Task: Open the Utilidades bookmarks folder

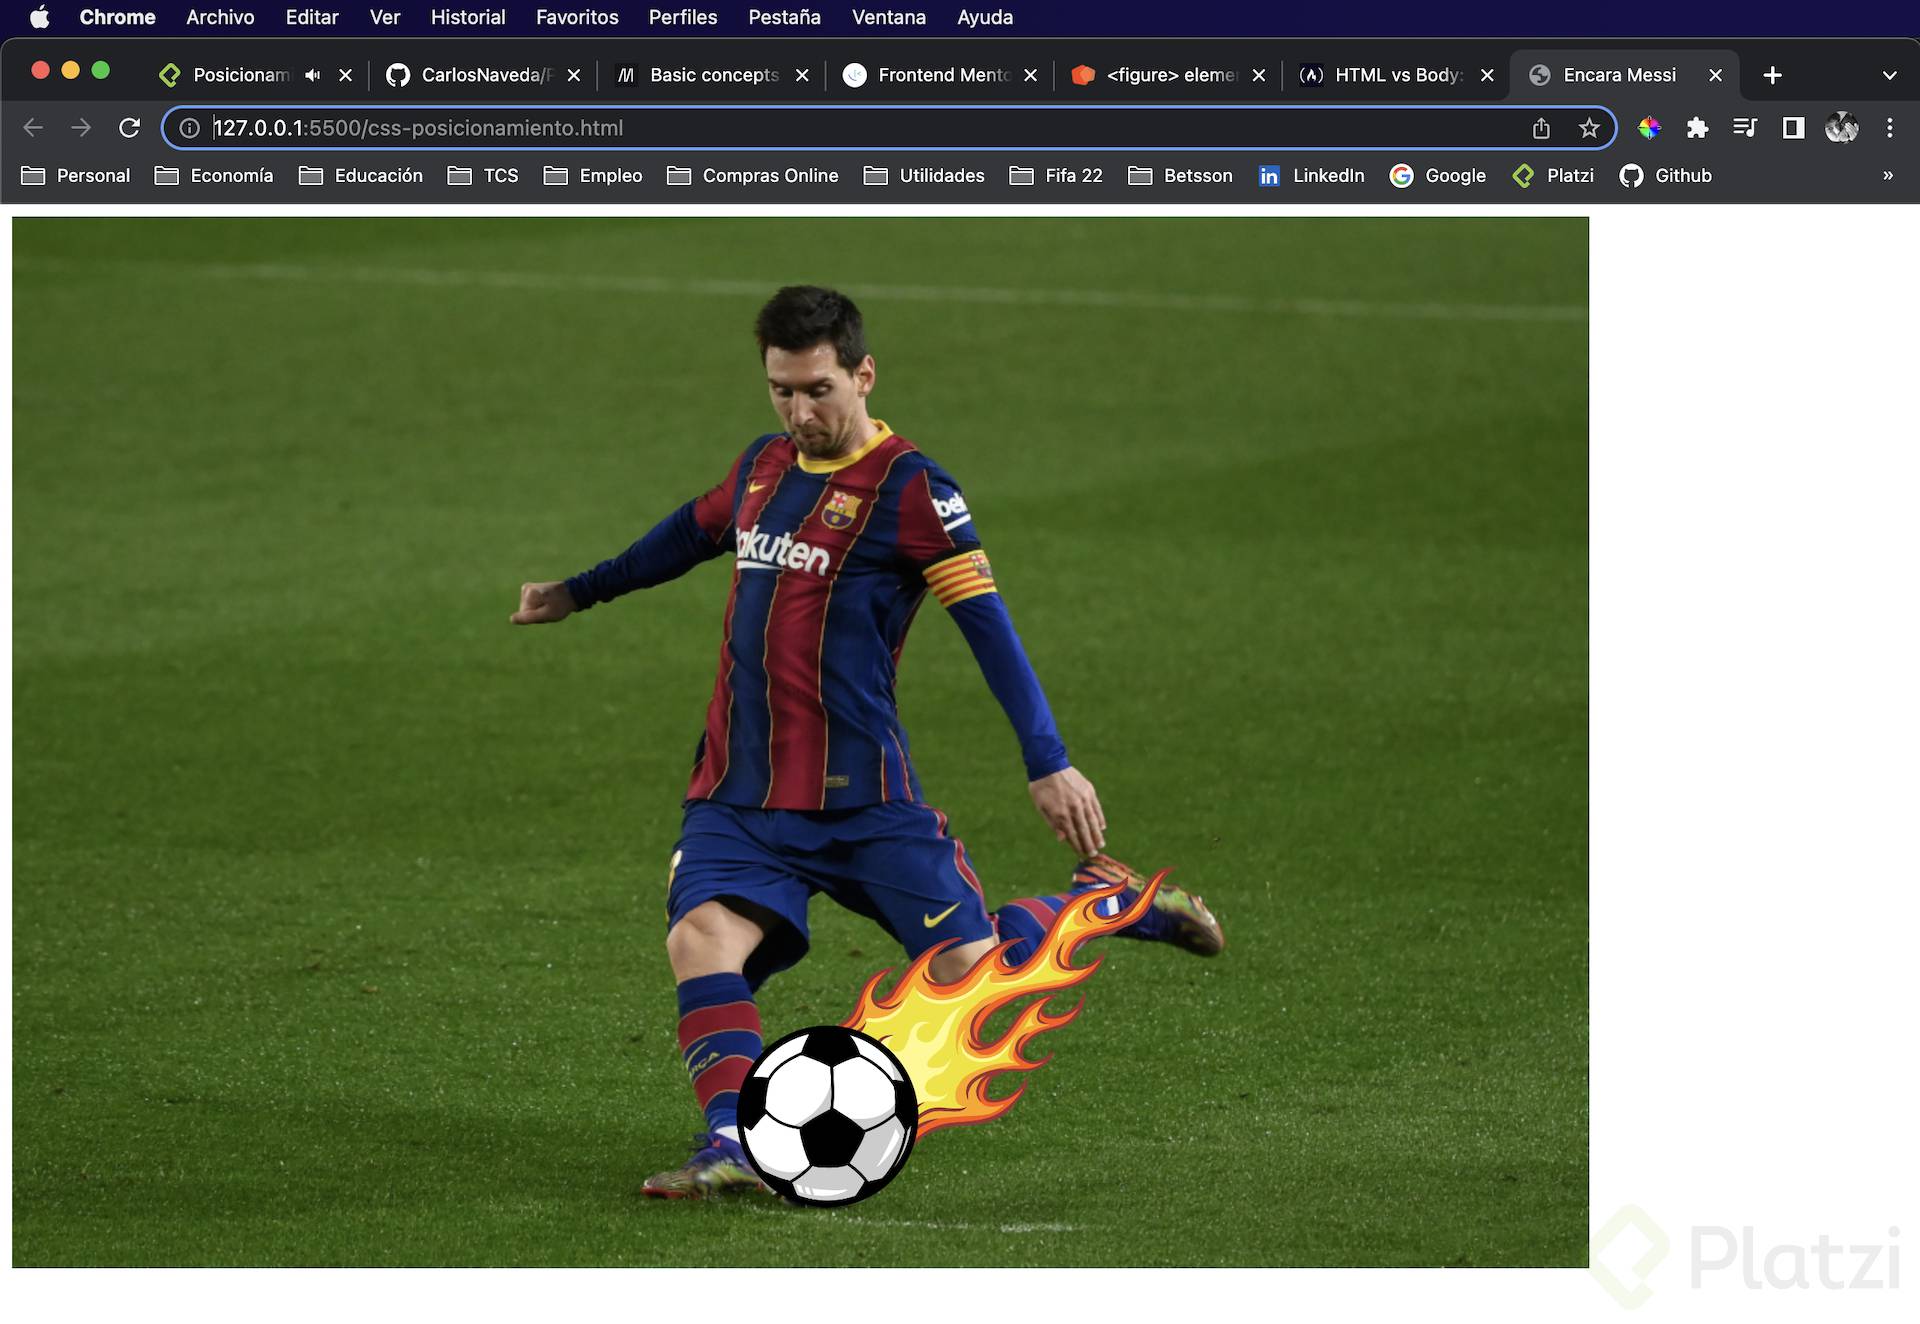Action: pos(924,176)
